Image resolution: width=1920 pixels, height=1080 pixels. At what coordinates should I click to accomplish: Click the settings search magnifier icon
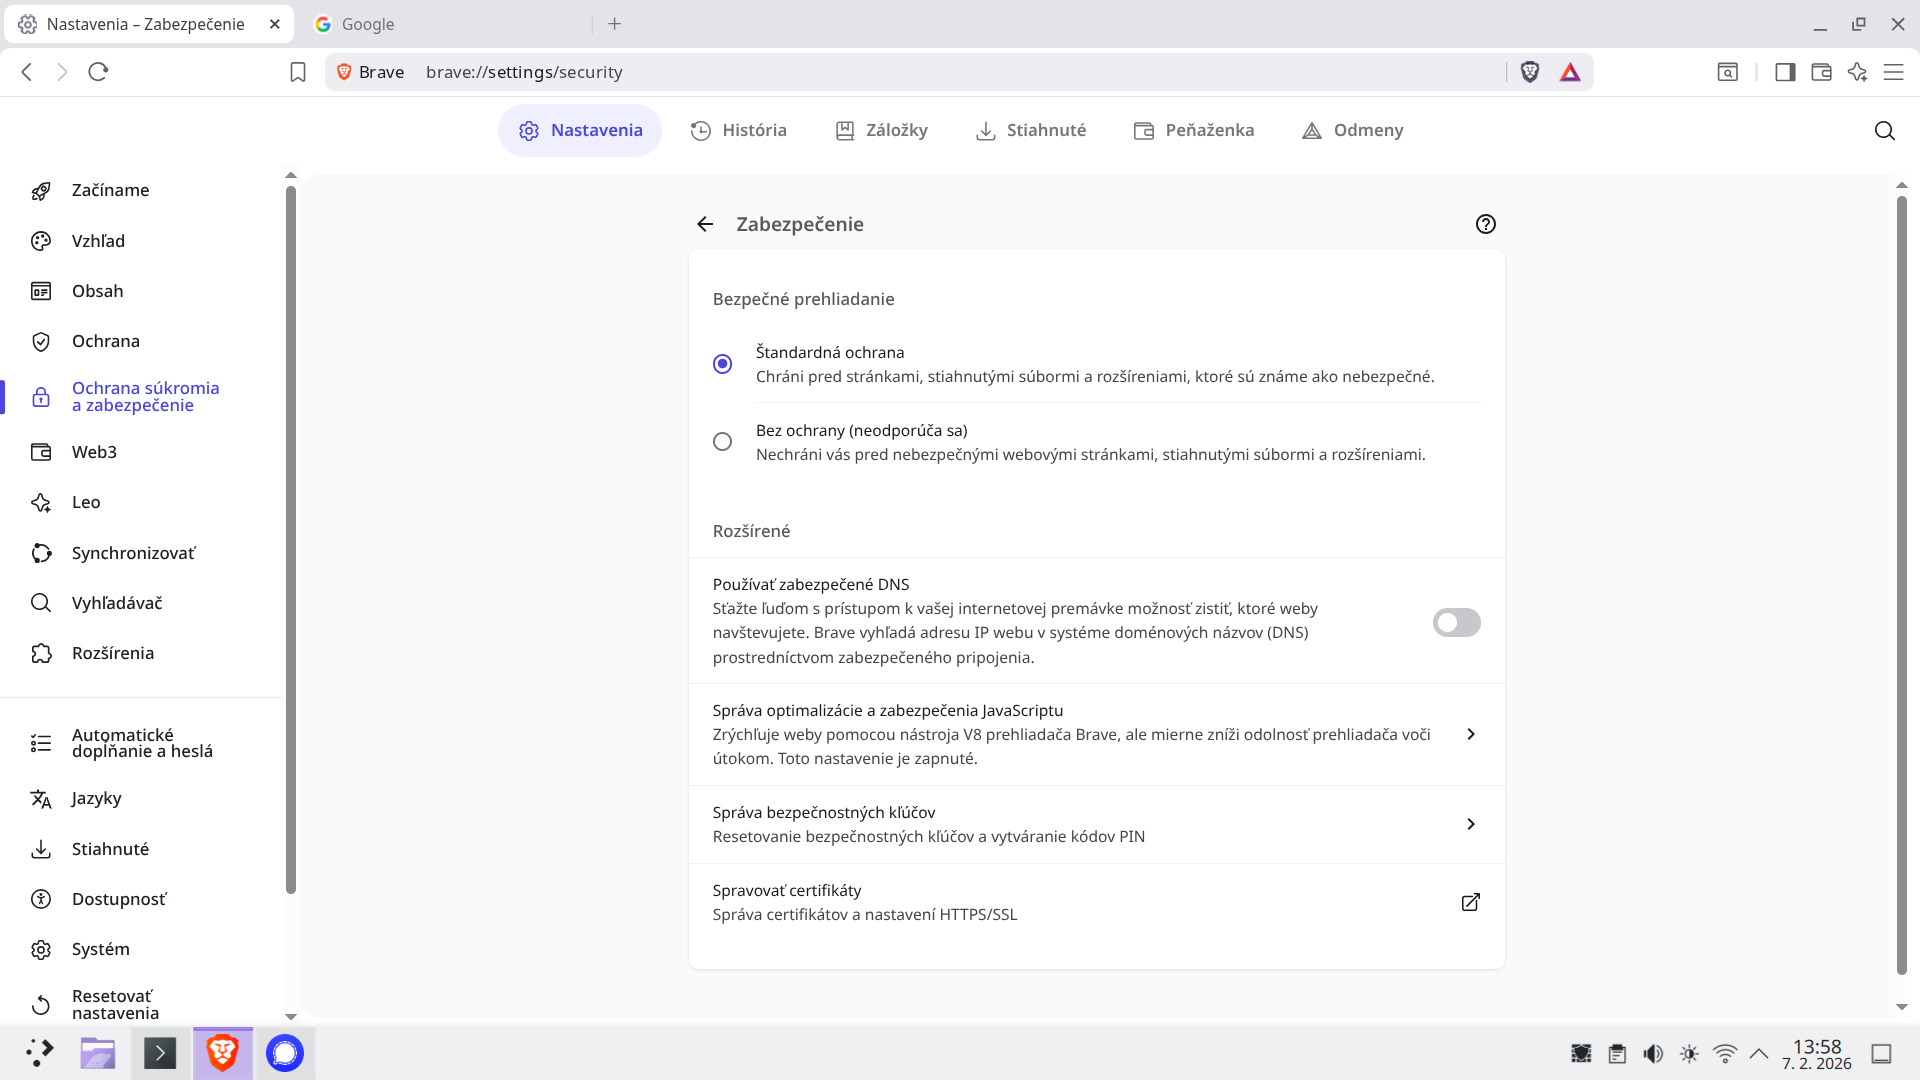coord(1884,131)
